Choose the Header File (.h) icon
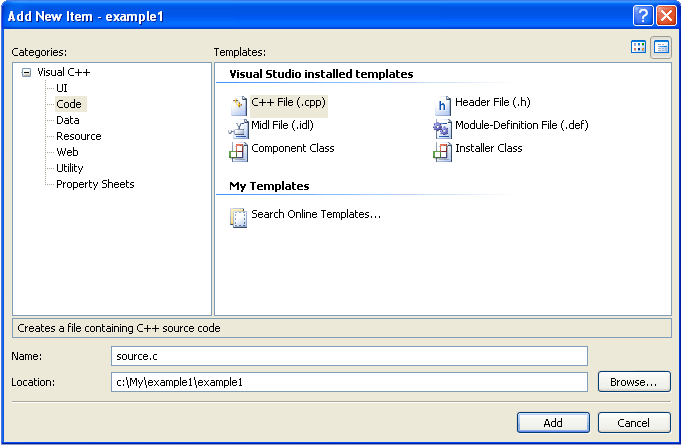681x445 pixels. click(443, 105)
